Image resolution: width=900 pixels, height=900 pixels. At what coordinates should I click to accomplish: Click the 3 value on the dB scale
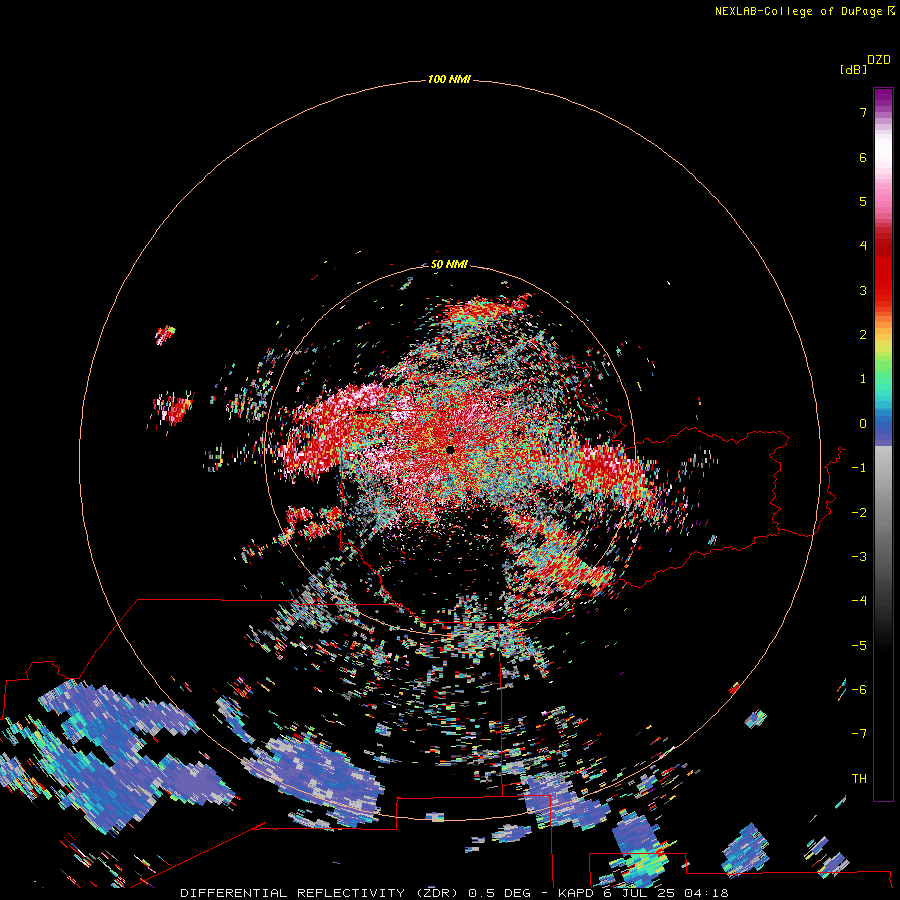pos(863,290)
